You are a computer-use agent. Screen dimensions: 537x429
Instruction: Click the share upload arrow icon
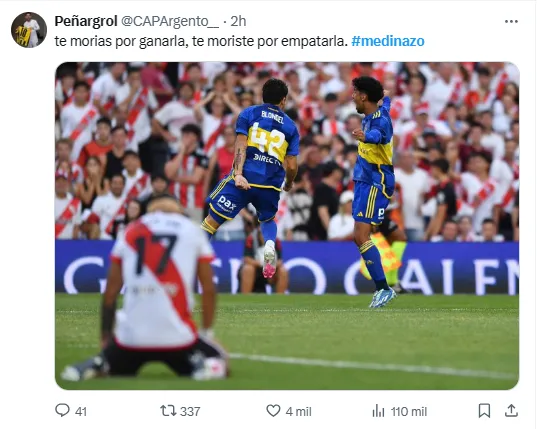click(x=511, y=410)
